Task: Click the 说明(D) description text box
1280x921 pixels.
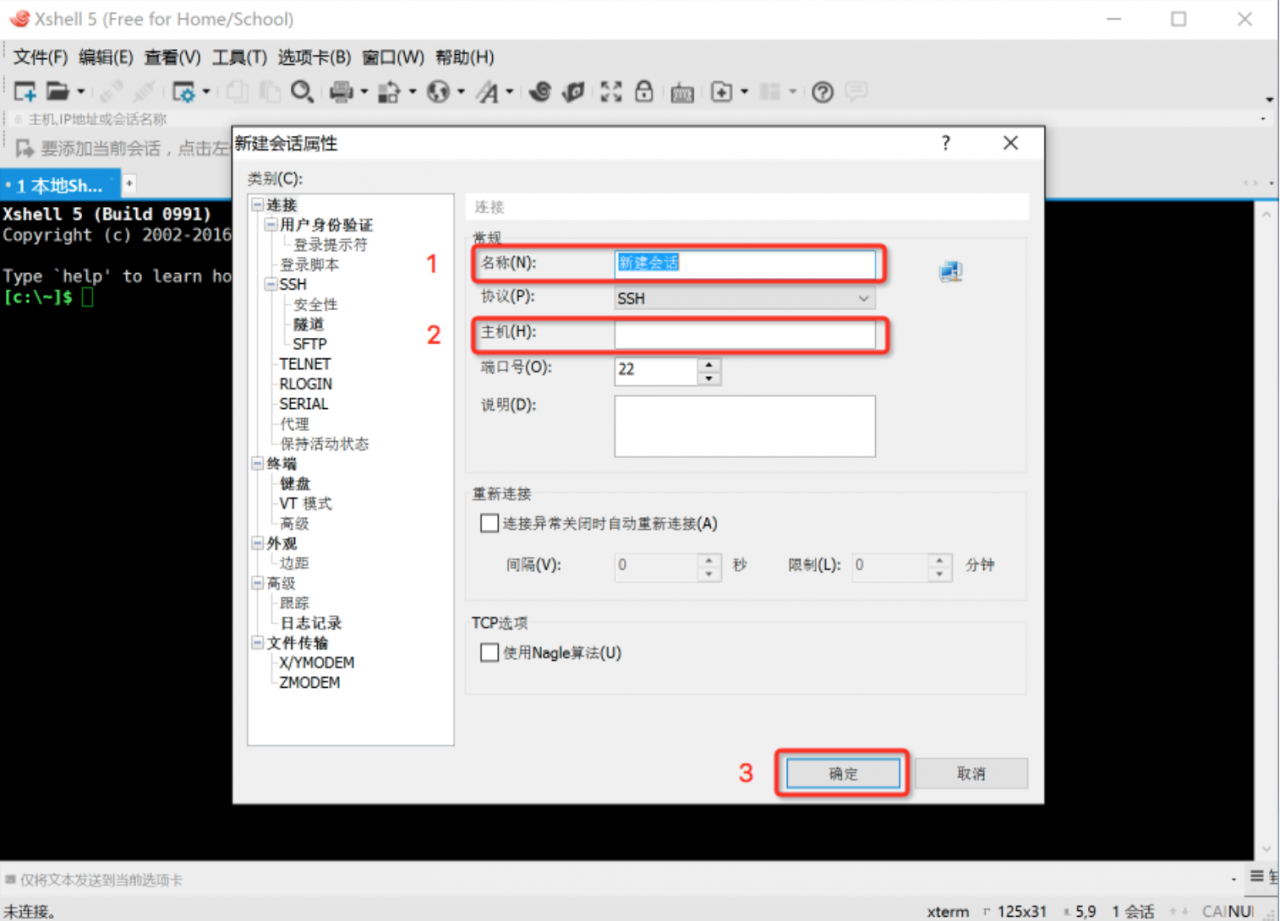Action: coord(745,426)
